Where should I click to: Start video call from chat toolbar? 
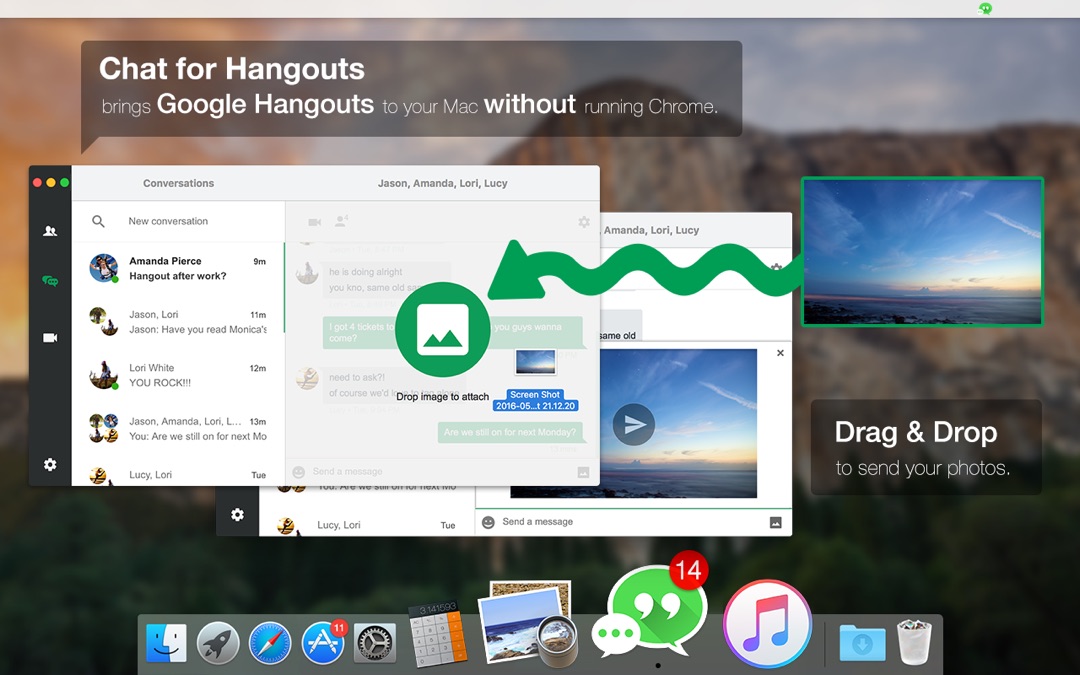(x=314, y=222)
